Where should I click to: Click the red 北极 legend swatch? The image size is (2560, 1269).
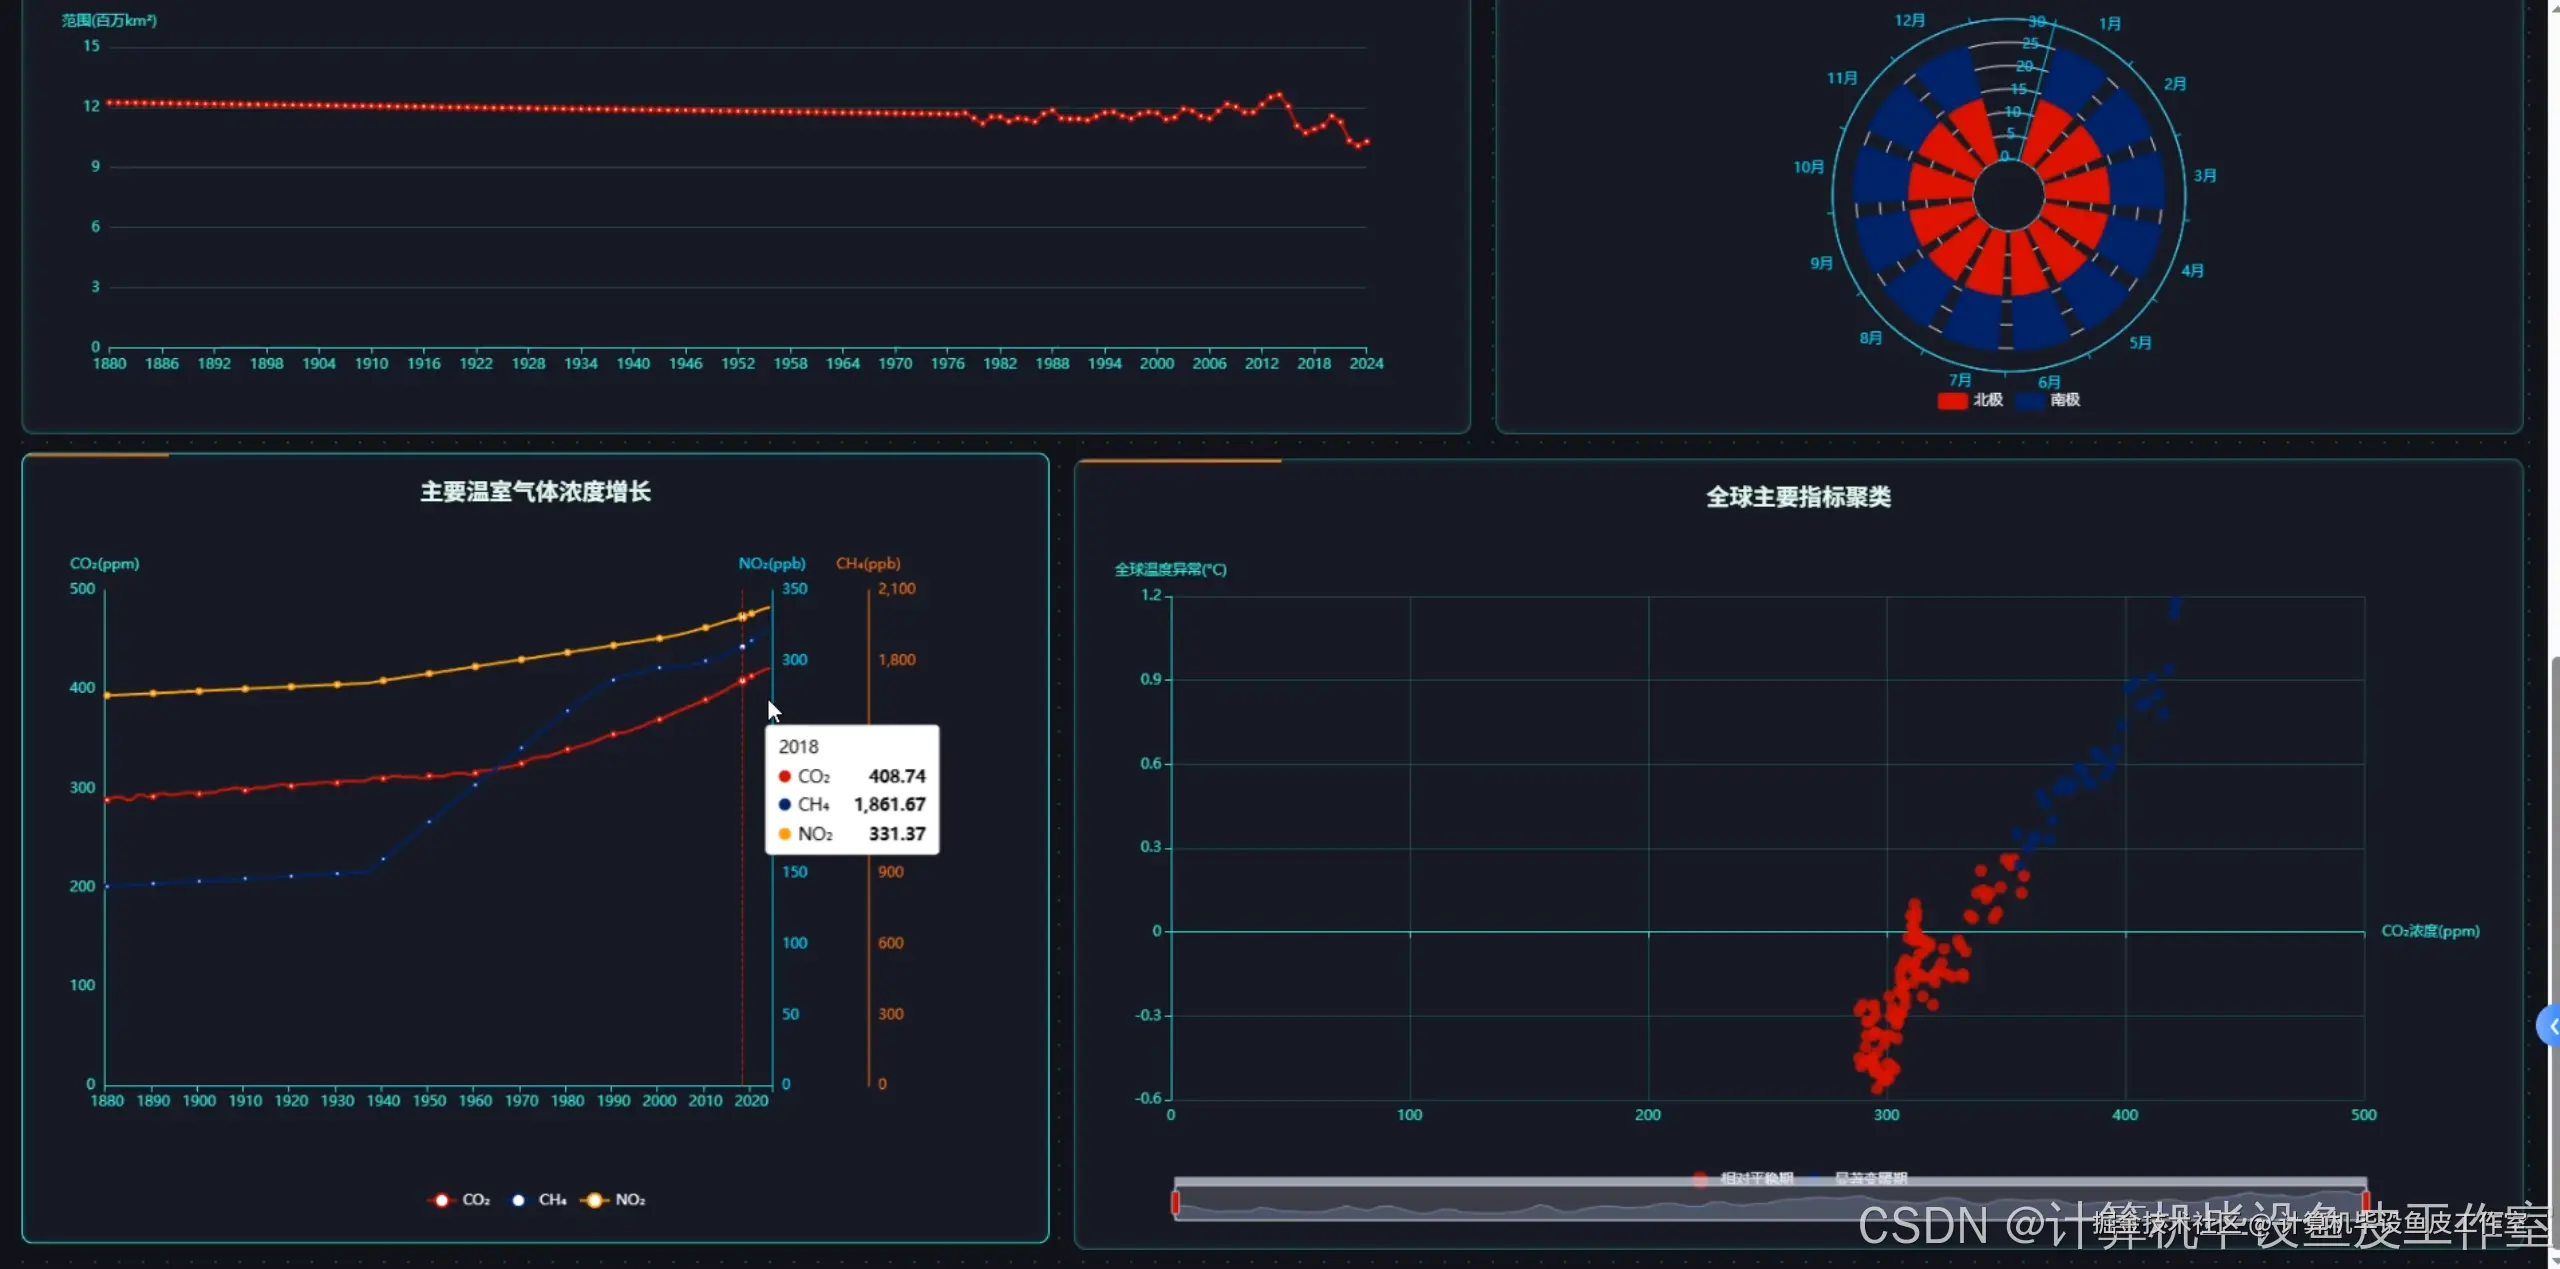(x=1951, y=400)
